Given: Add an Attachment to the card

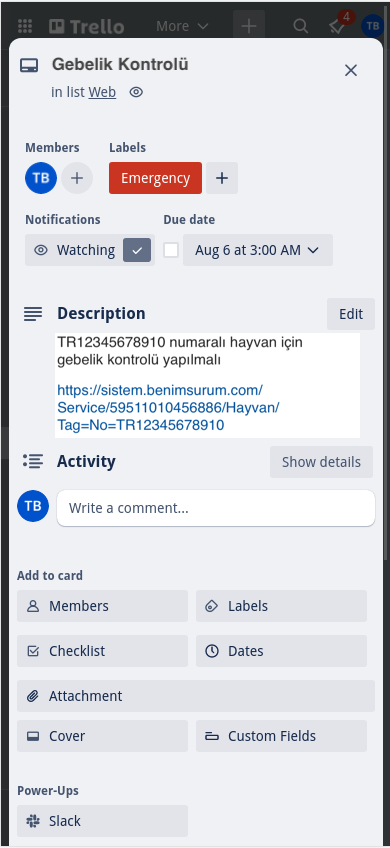Looking at the screenshot, I should (196, 695).
